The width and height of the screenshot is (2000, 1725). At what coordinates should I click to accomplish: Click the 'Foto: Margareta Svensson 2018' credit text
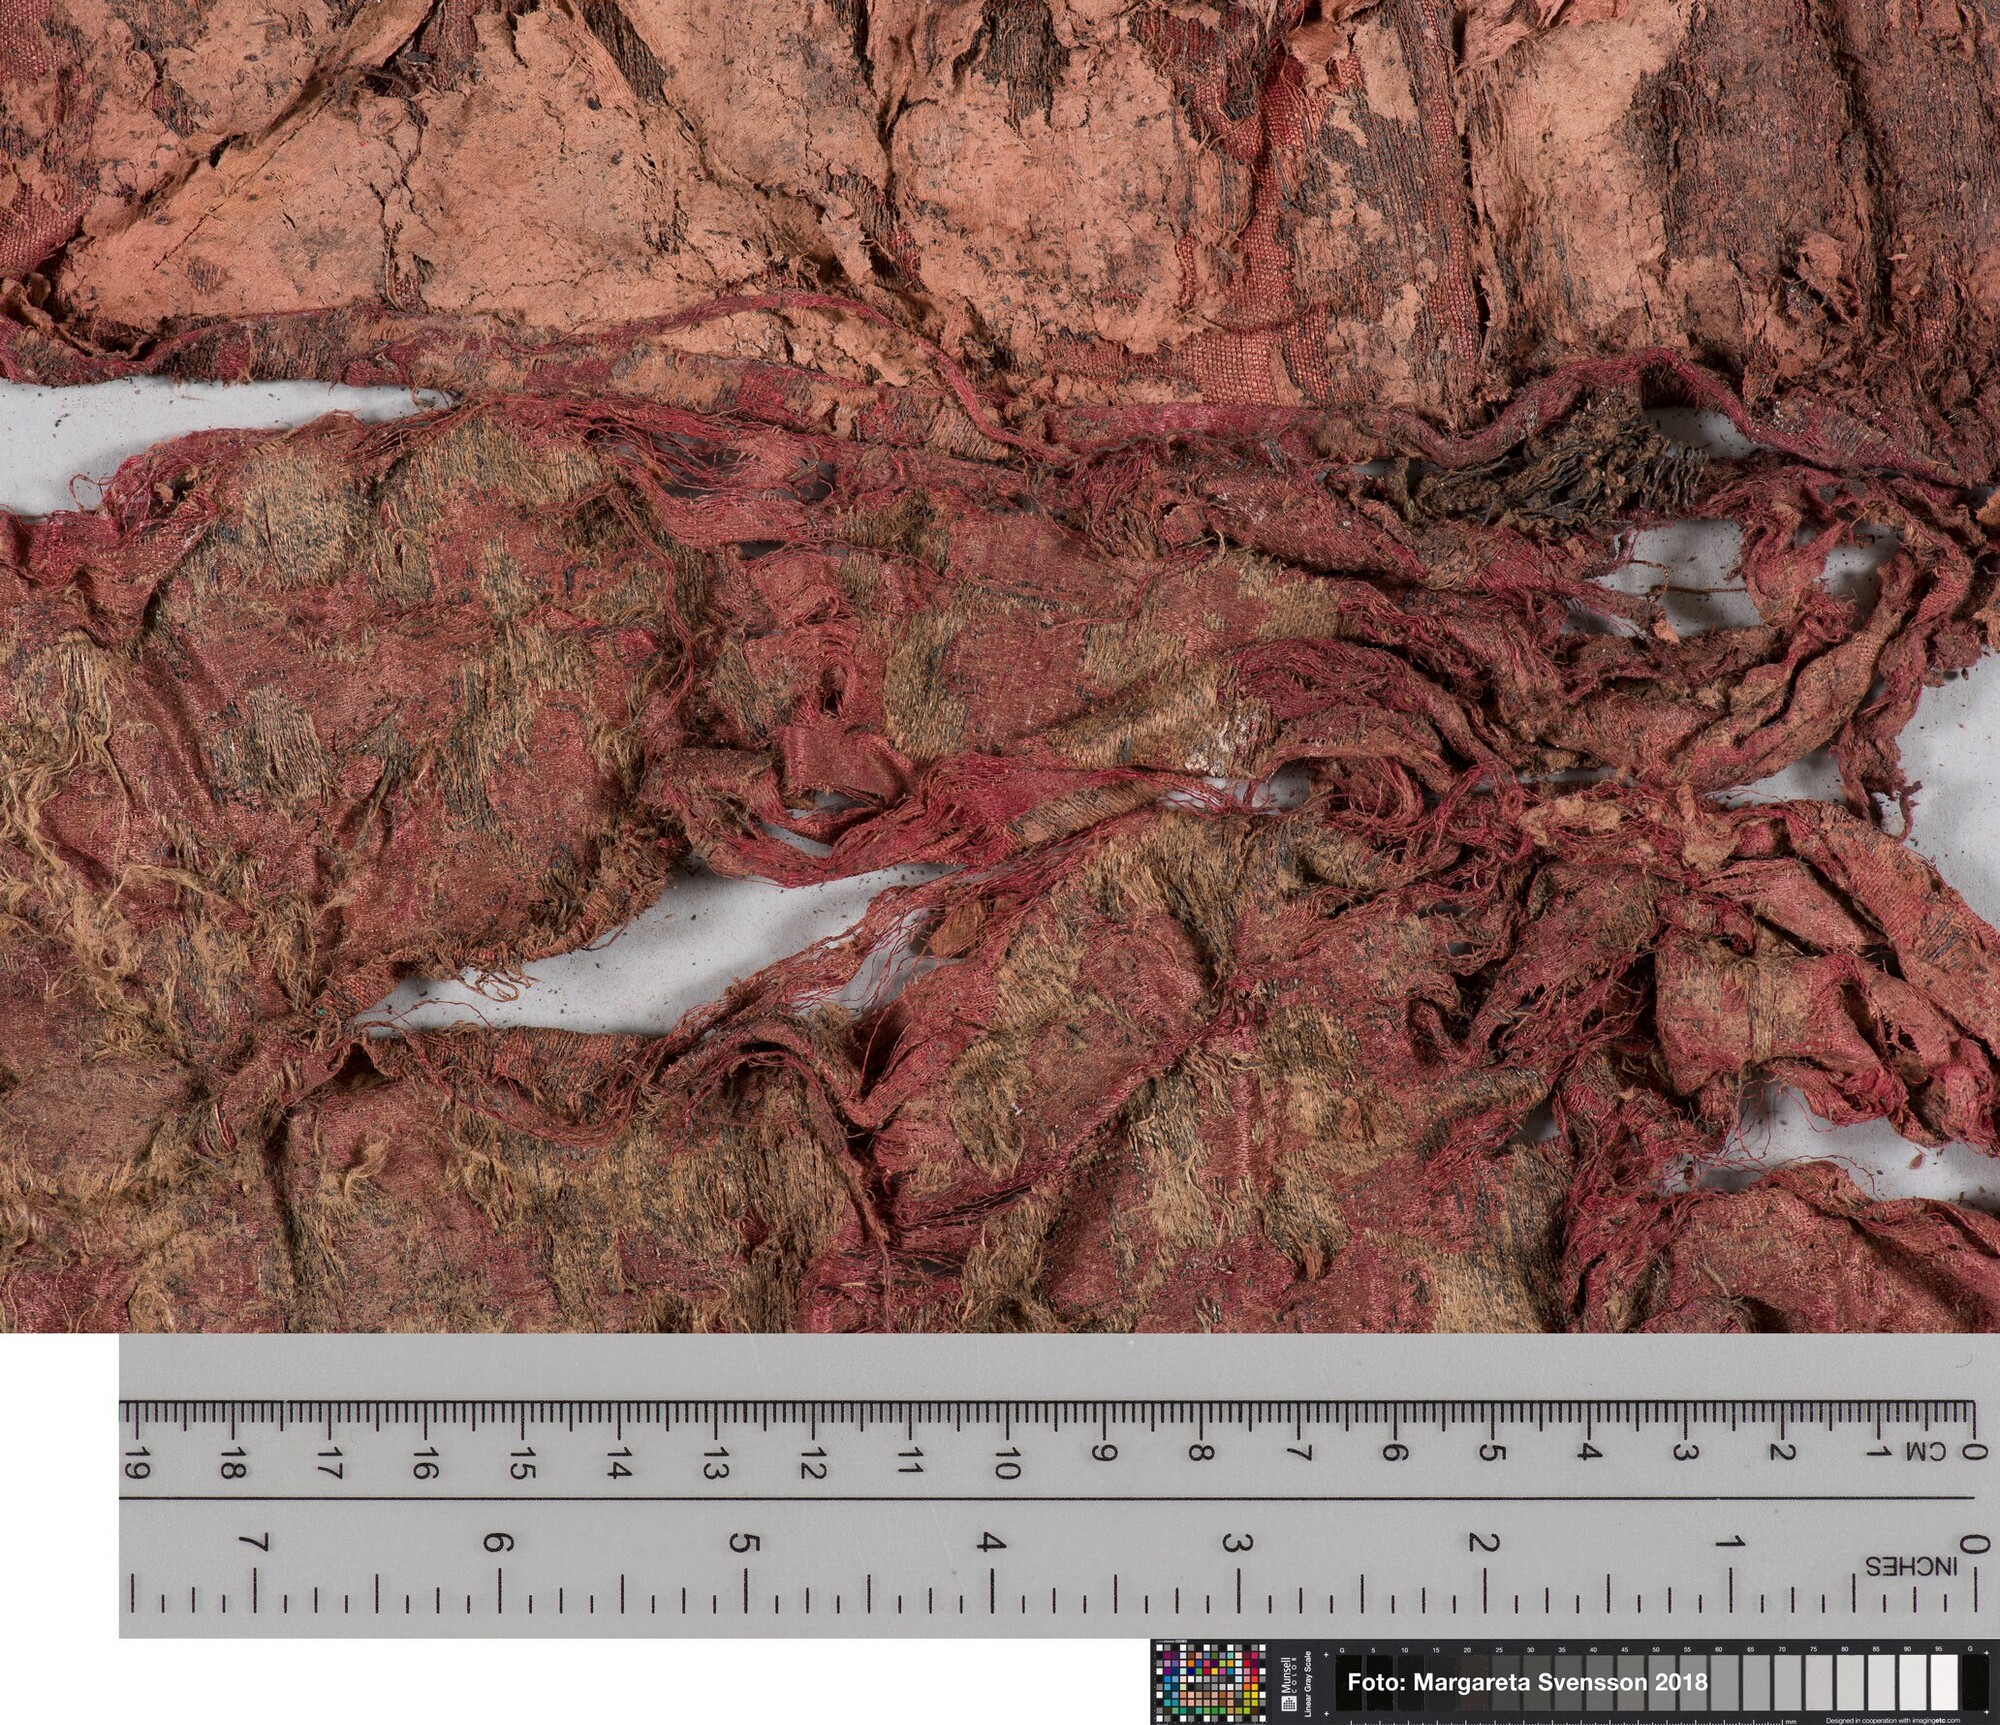click(1527, 1682)
